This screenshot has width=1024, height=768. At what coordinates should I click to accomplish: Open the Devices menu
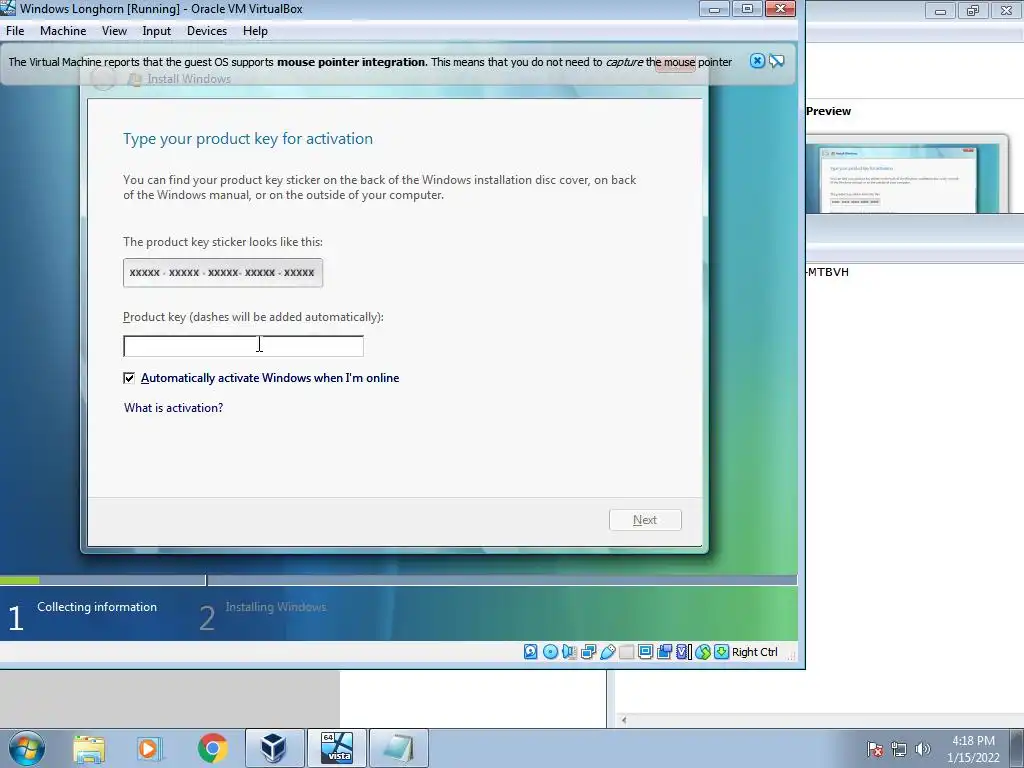[x=207, y=31]
